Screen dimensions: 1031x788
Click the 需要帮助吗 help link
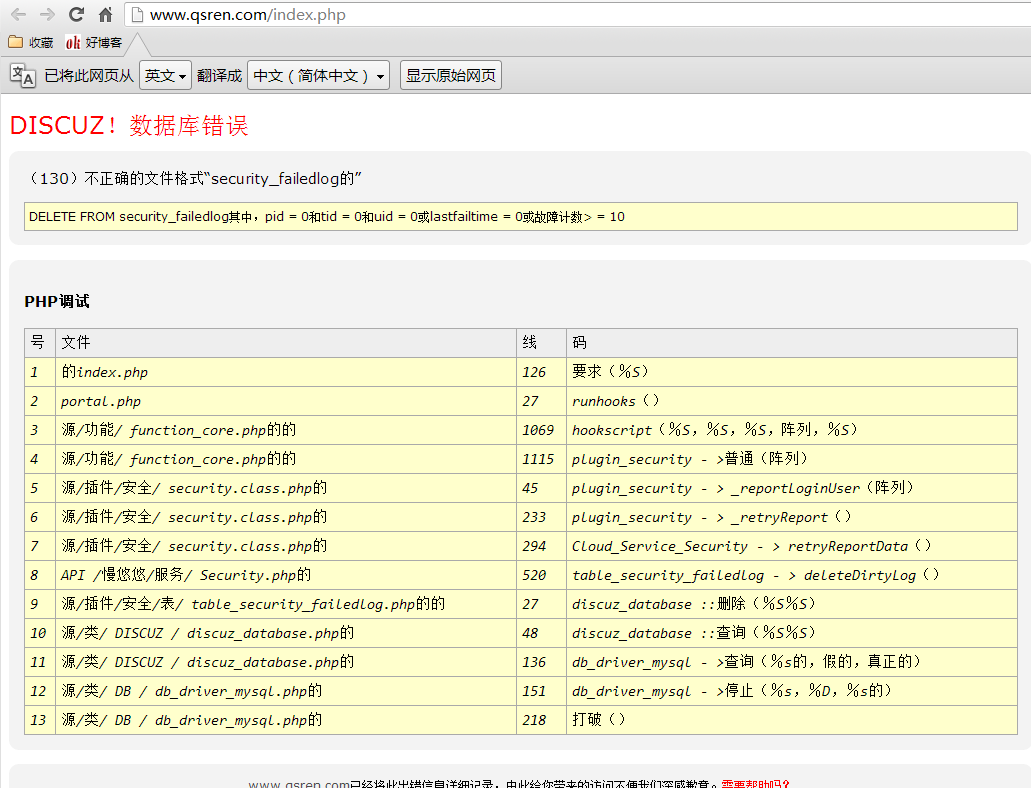[754, 783]
